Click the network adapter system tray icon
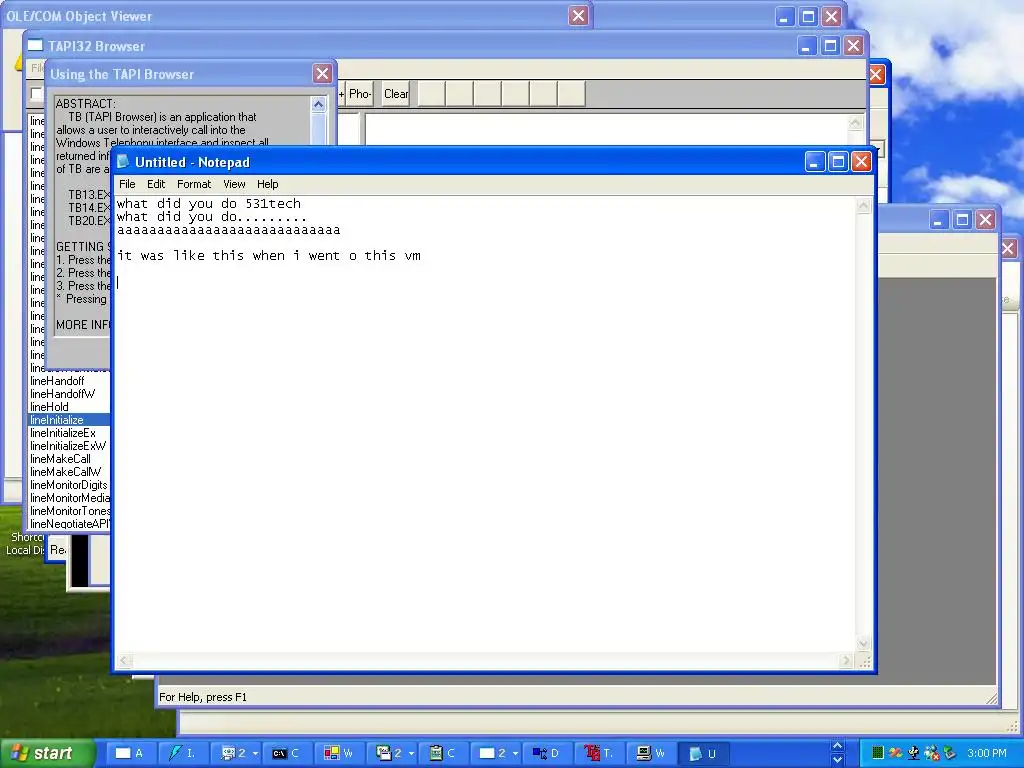The image size is (1024, 768). [x=914, y=753]
